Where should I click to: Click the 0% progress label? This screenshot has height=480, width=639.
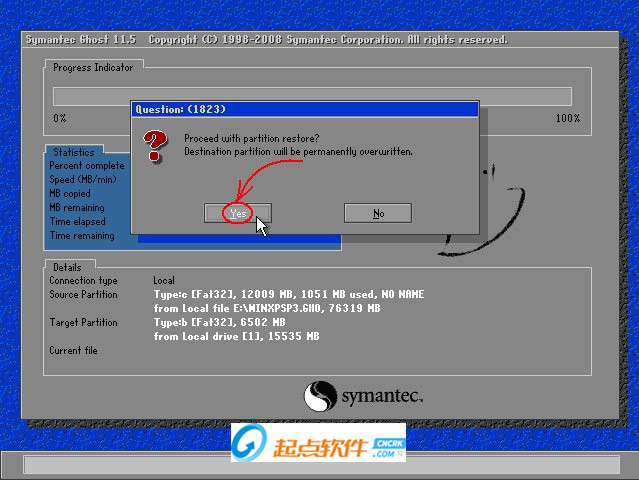tap(59, 118)
